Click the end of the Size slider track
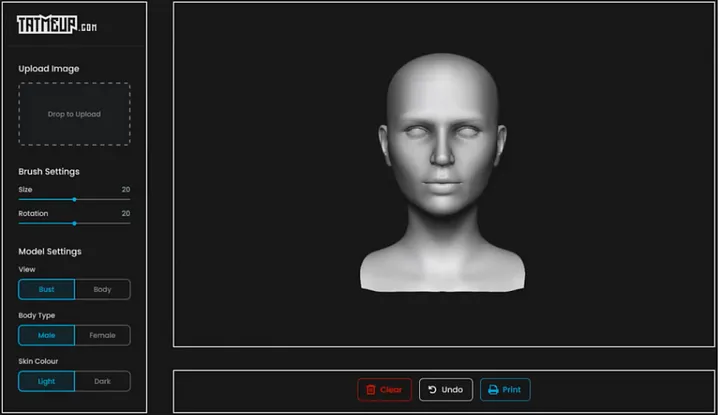Image resolution: width=720 pixels, height=415 pixels. tap(129, 199)
